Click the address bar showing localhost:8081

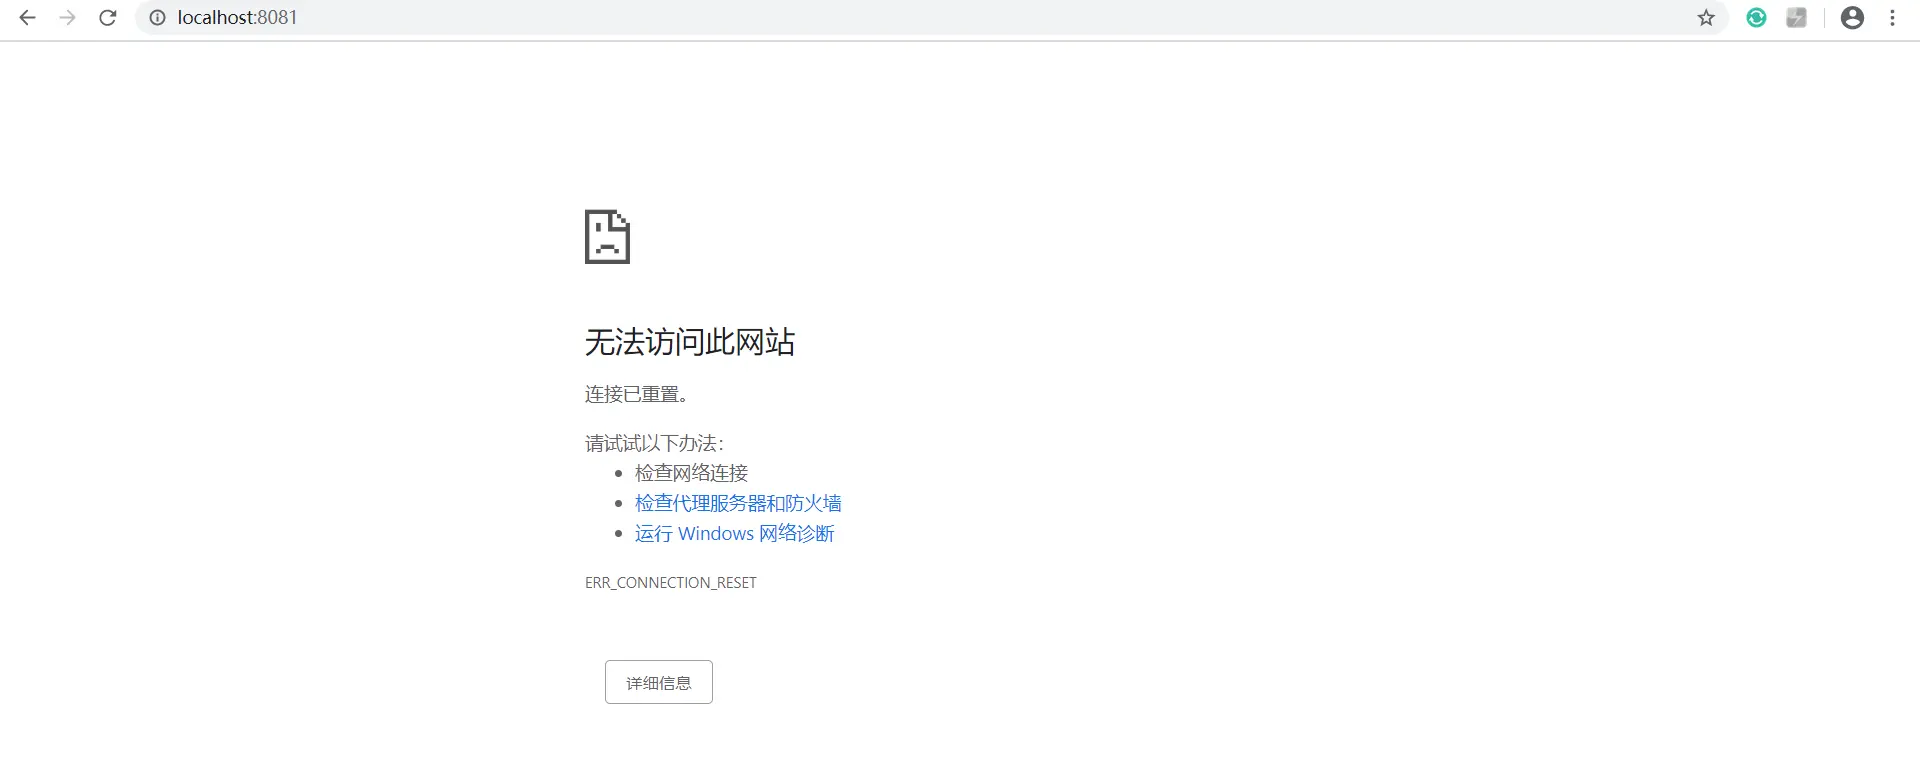click(x=930, y=18)
